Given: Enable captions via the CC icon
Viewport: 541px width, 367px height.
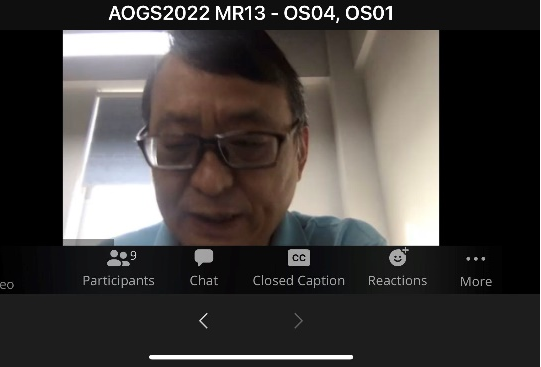Looking at the screenshot, I should (x=299, y=258).
